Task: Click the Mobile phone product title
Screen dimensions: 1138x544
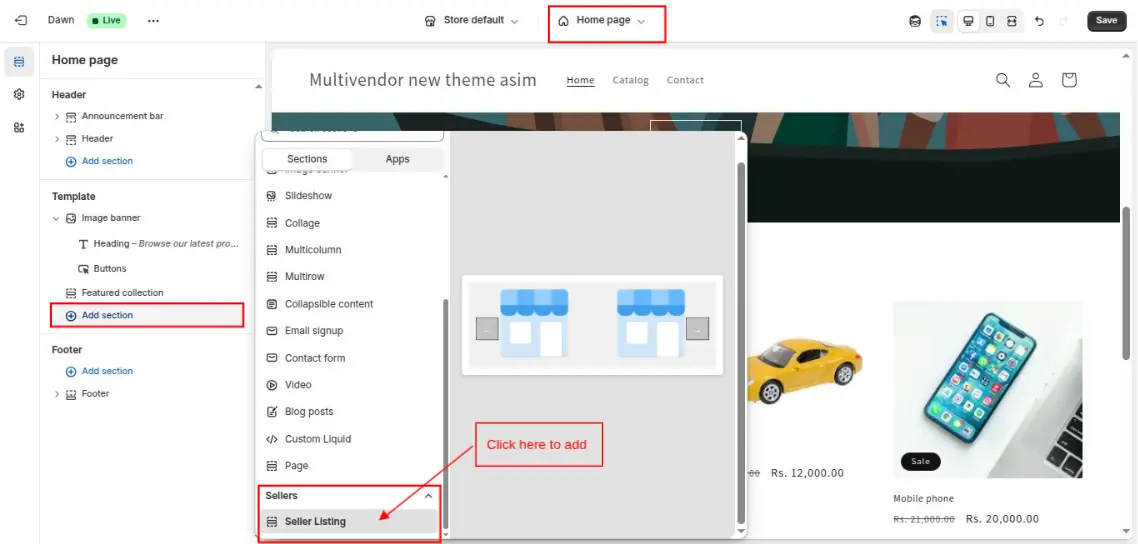Action: 924,499
